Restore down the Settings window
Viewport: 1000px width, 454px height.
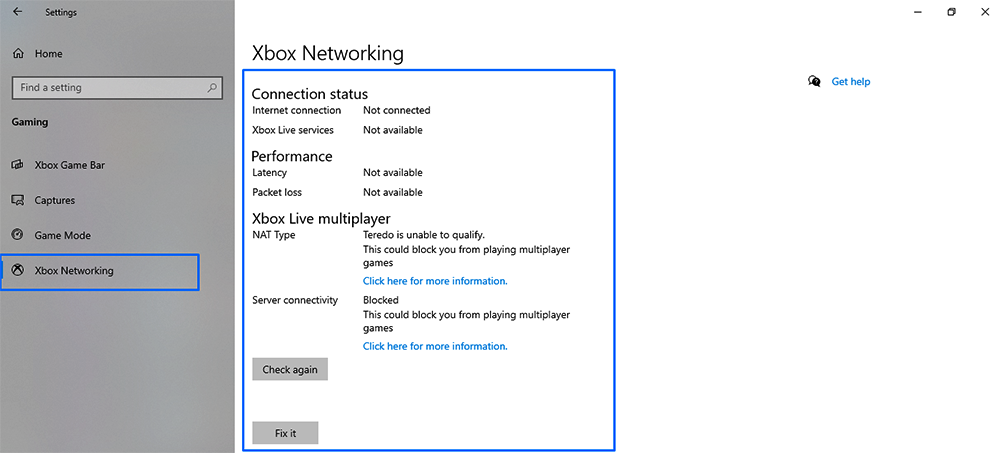[x=952, y=12]
